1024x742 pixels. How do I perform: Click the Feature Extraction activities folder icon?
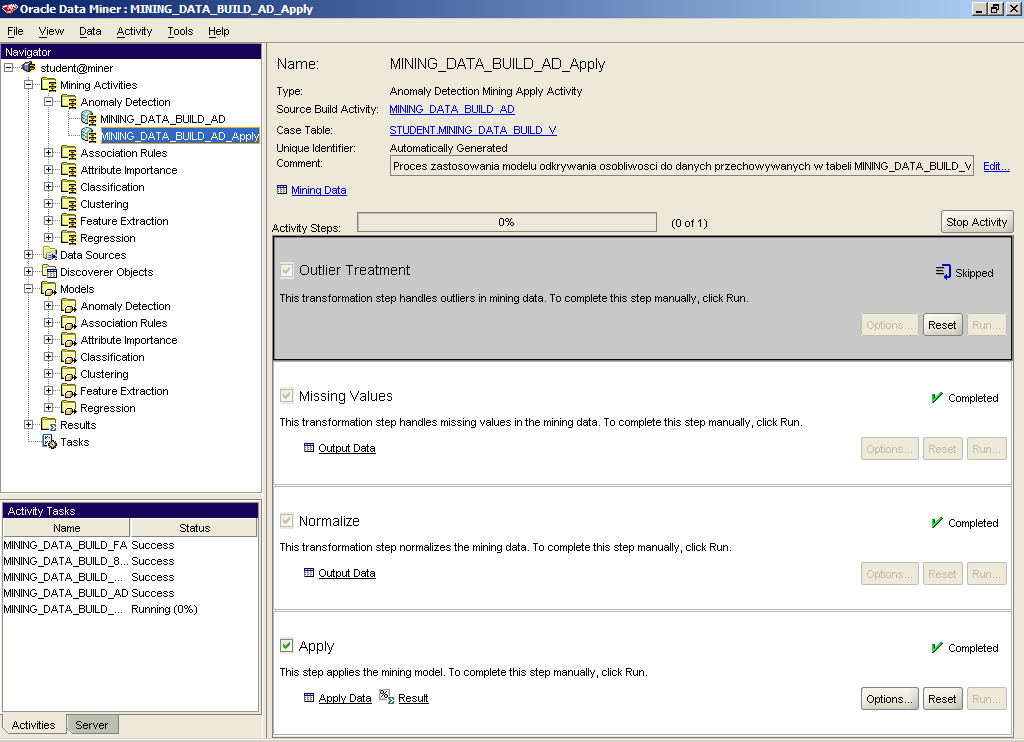tap(69, 221)
